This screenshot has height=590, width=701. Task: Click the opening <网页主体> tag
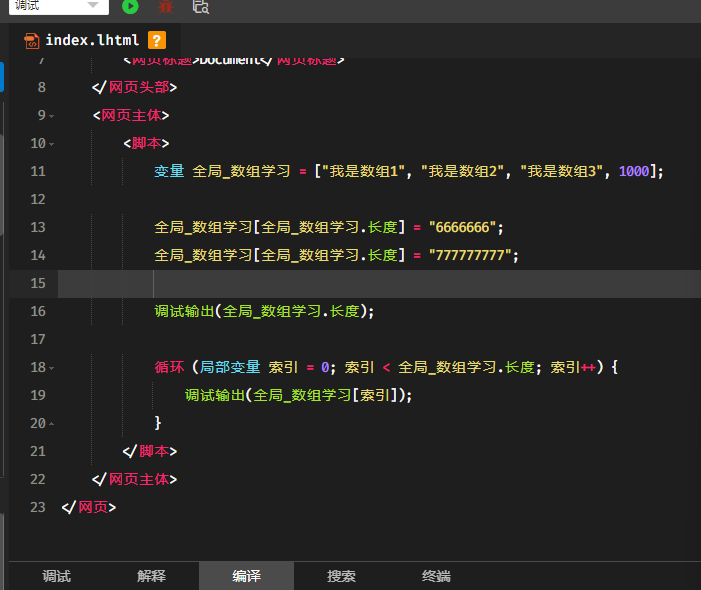(x=131, y=115)
